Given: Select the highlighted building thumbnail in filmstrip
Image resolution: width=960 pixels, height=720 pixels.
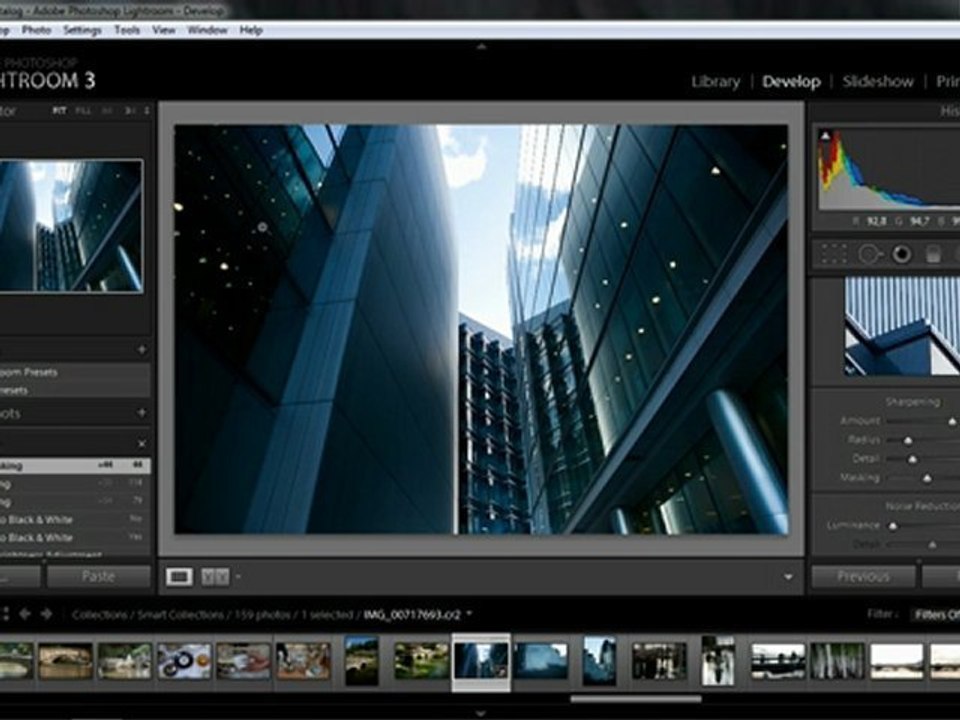Looking at the screenshot, I should 481,661.
